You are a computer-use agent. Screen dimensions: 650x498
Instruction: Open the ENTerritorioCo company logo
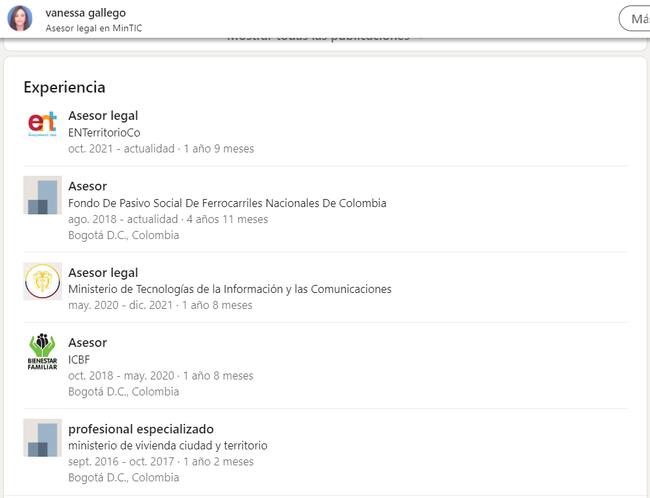[42, 124]
